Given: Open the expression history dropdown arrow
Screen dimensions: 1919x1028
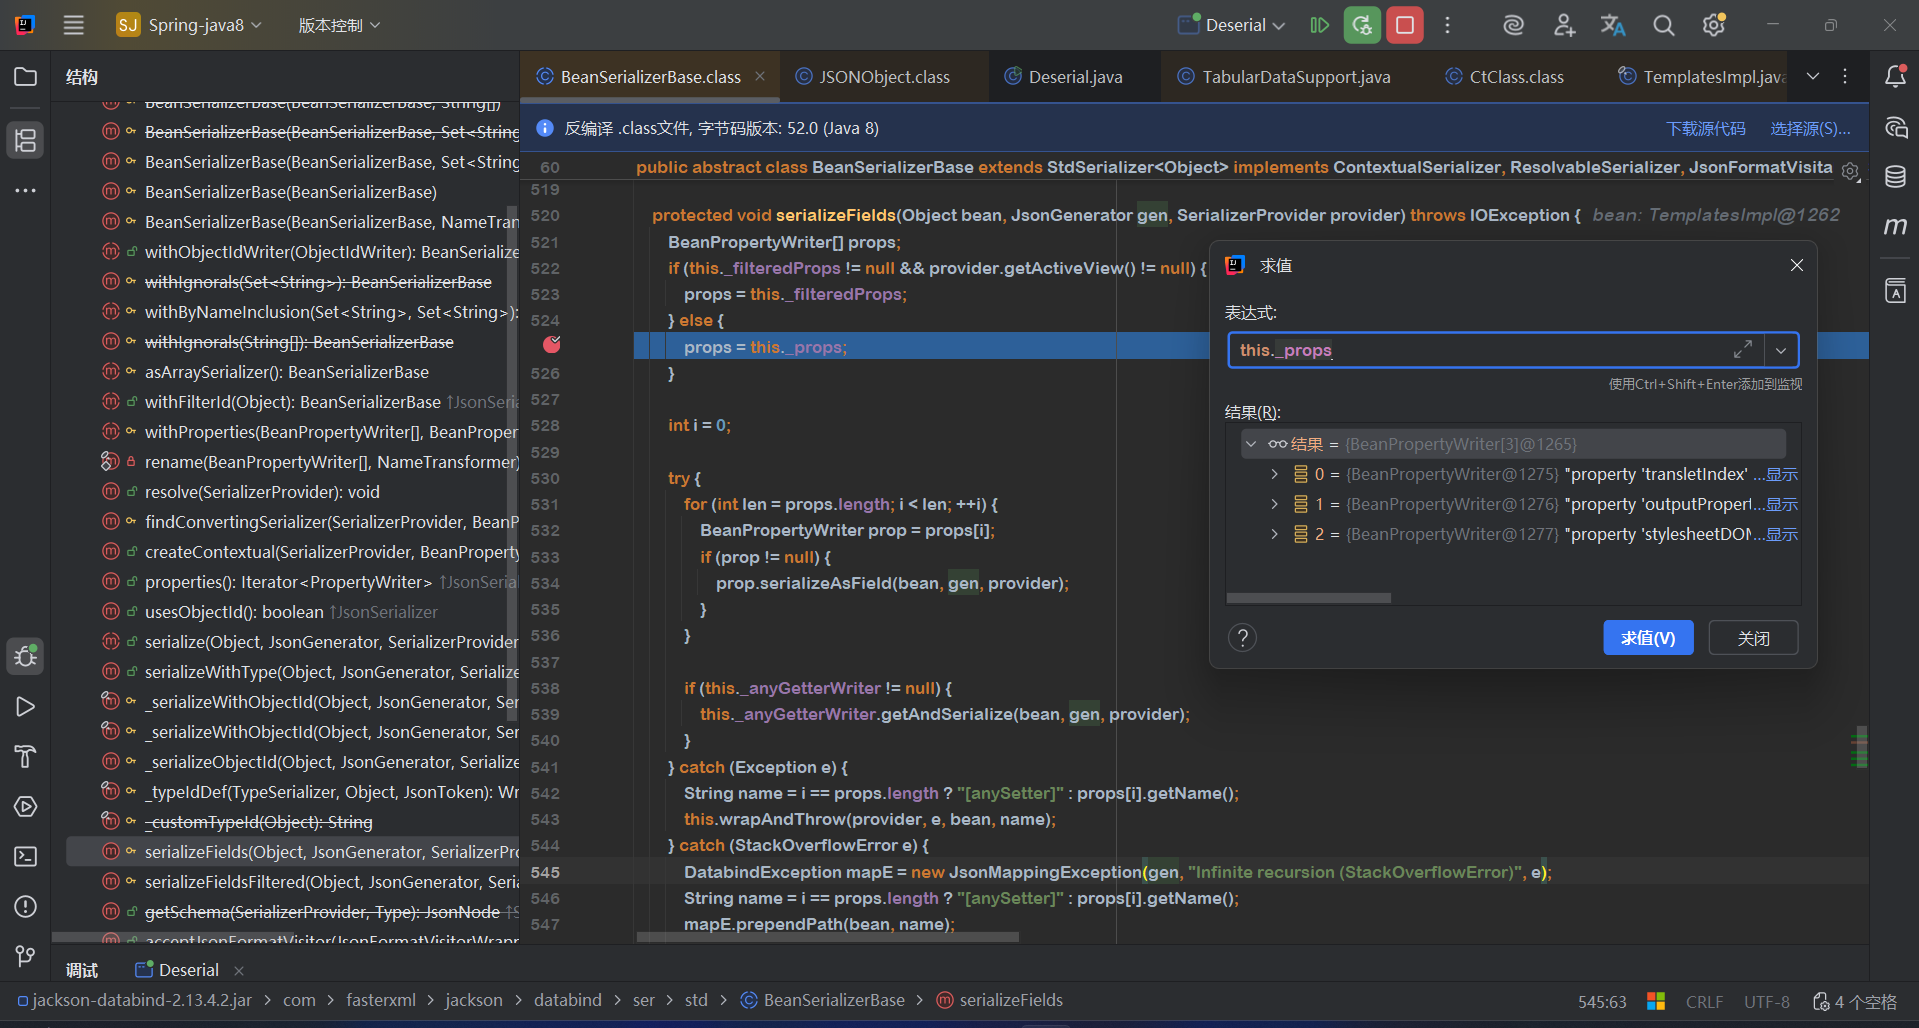Looking at the screenshot, I should [x=1781, y=351].
